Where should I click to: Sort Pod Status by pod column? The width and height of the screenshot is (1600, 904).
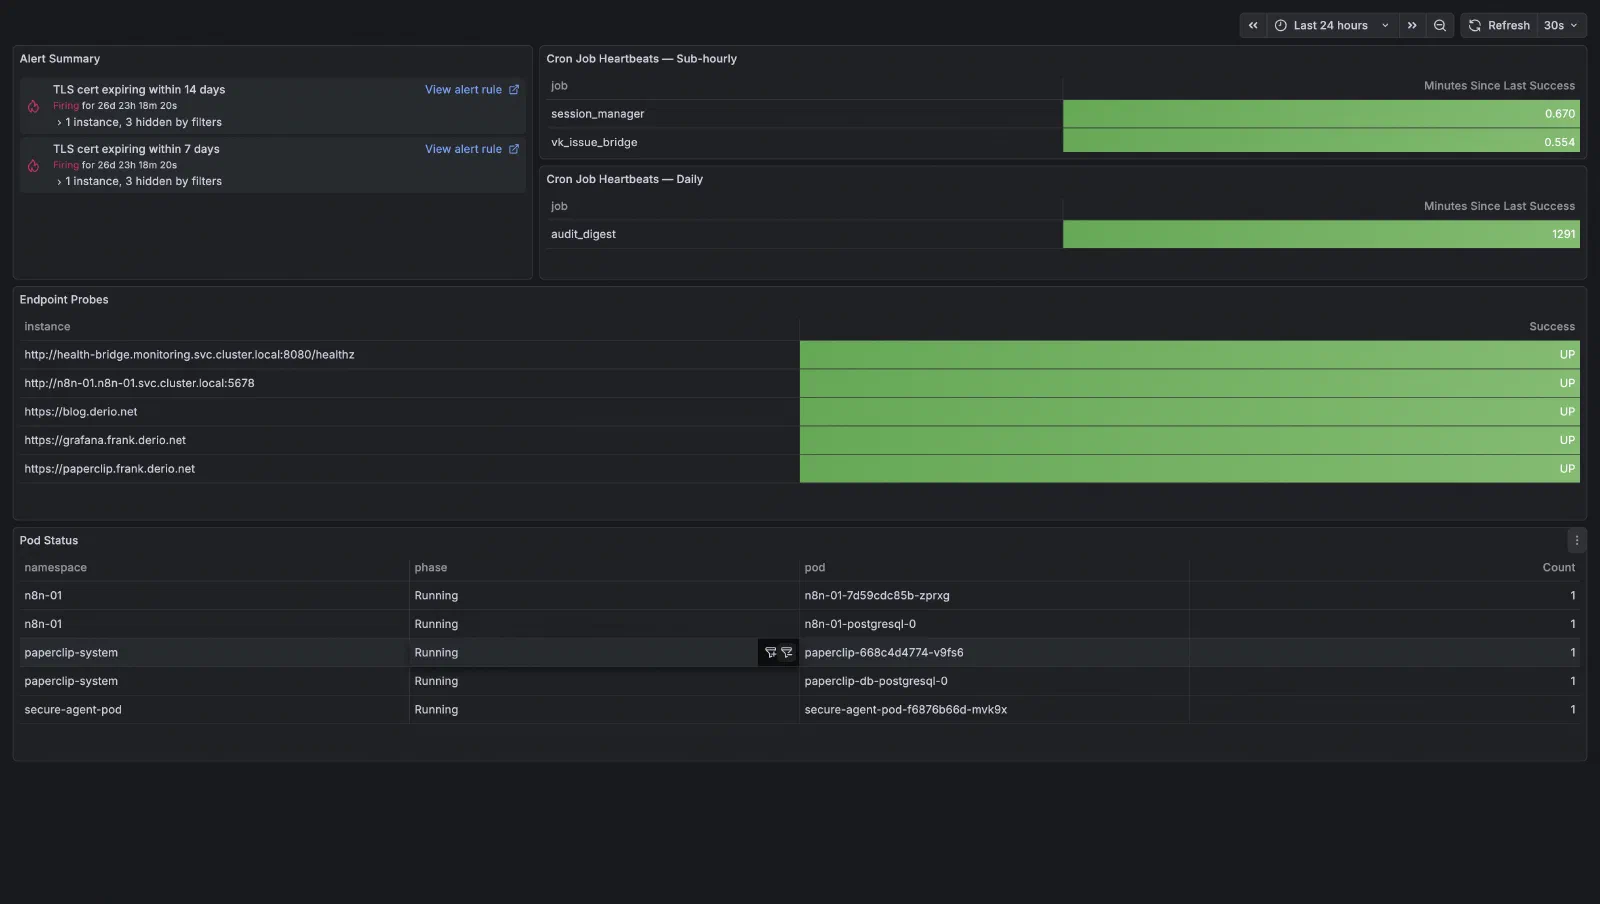815,568
